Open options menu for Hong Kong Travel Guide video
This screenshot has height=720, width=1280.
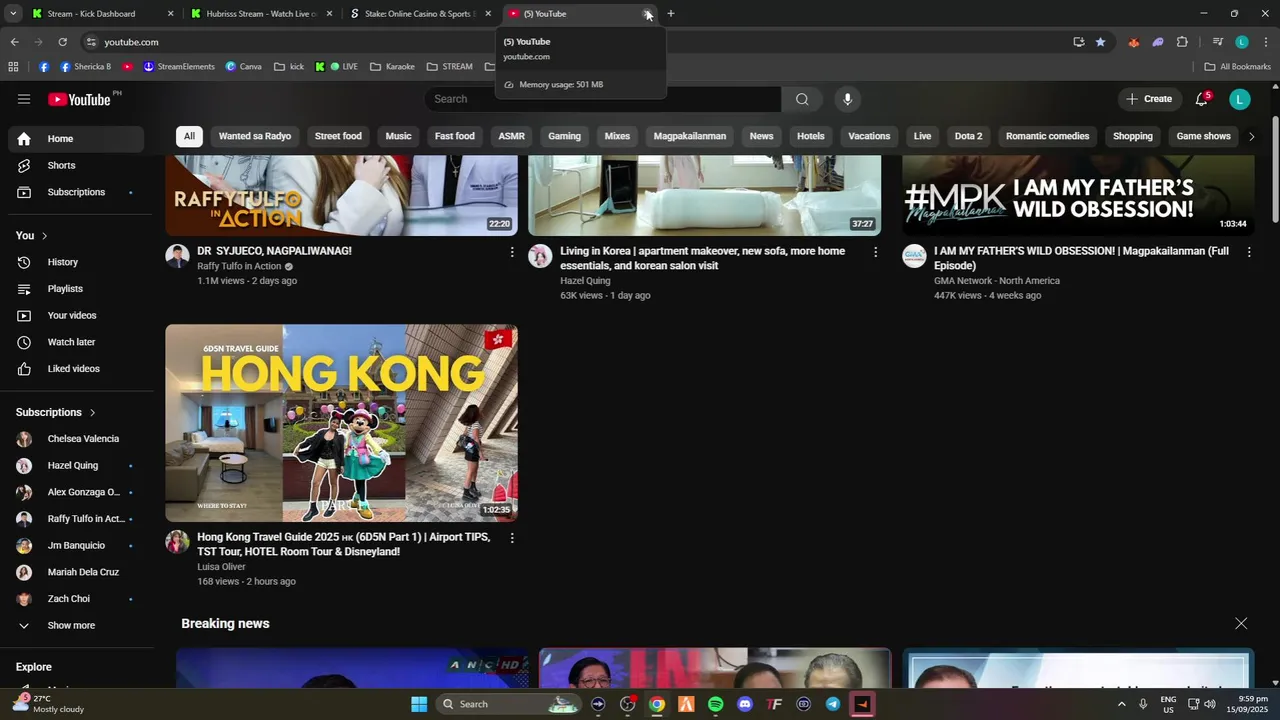pyautogui.click(x=512, y=538)
